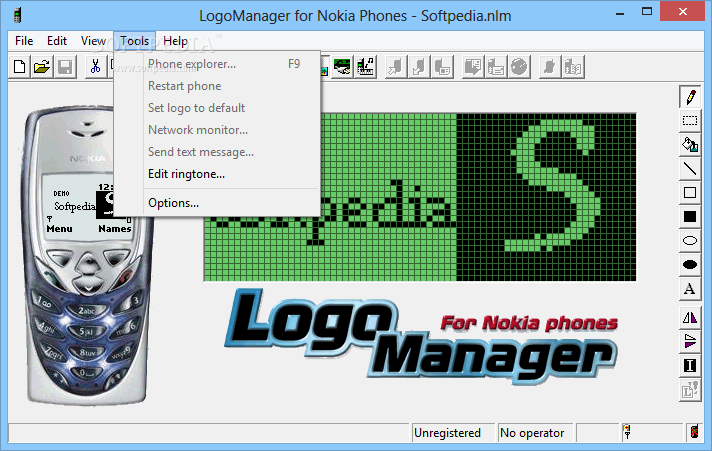Screen dimensions: 712x451
Task: Click the grayed phone silhouette icon
Action: point(550,67)
